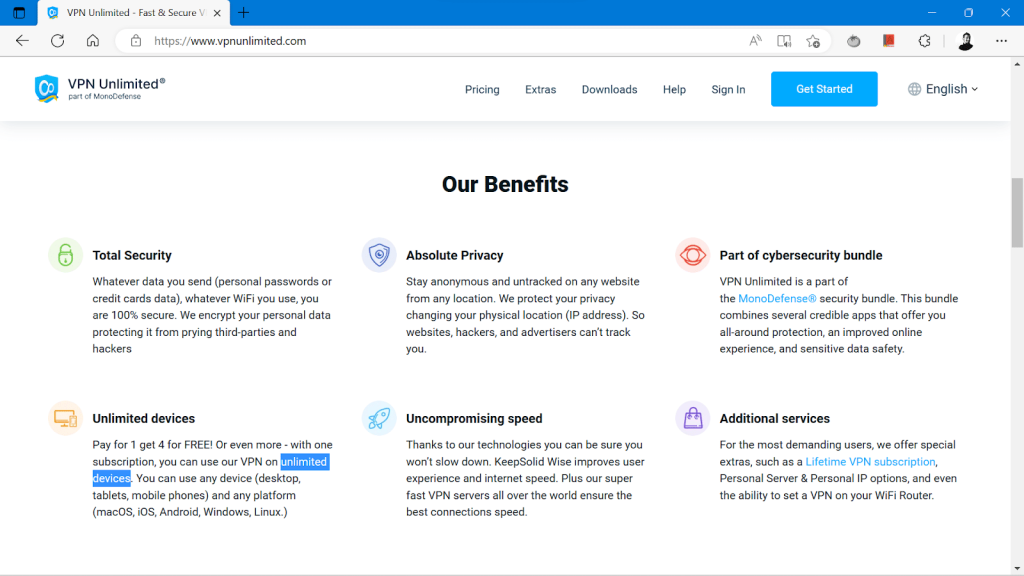The height and width of the screenshot is (576, 1024).
Task: Click the page vertical scrollbar thumb
Action: pyautogui.click(x=1017, y=212)
